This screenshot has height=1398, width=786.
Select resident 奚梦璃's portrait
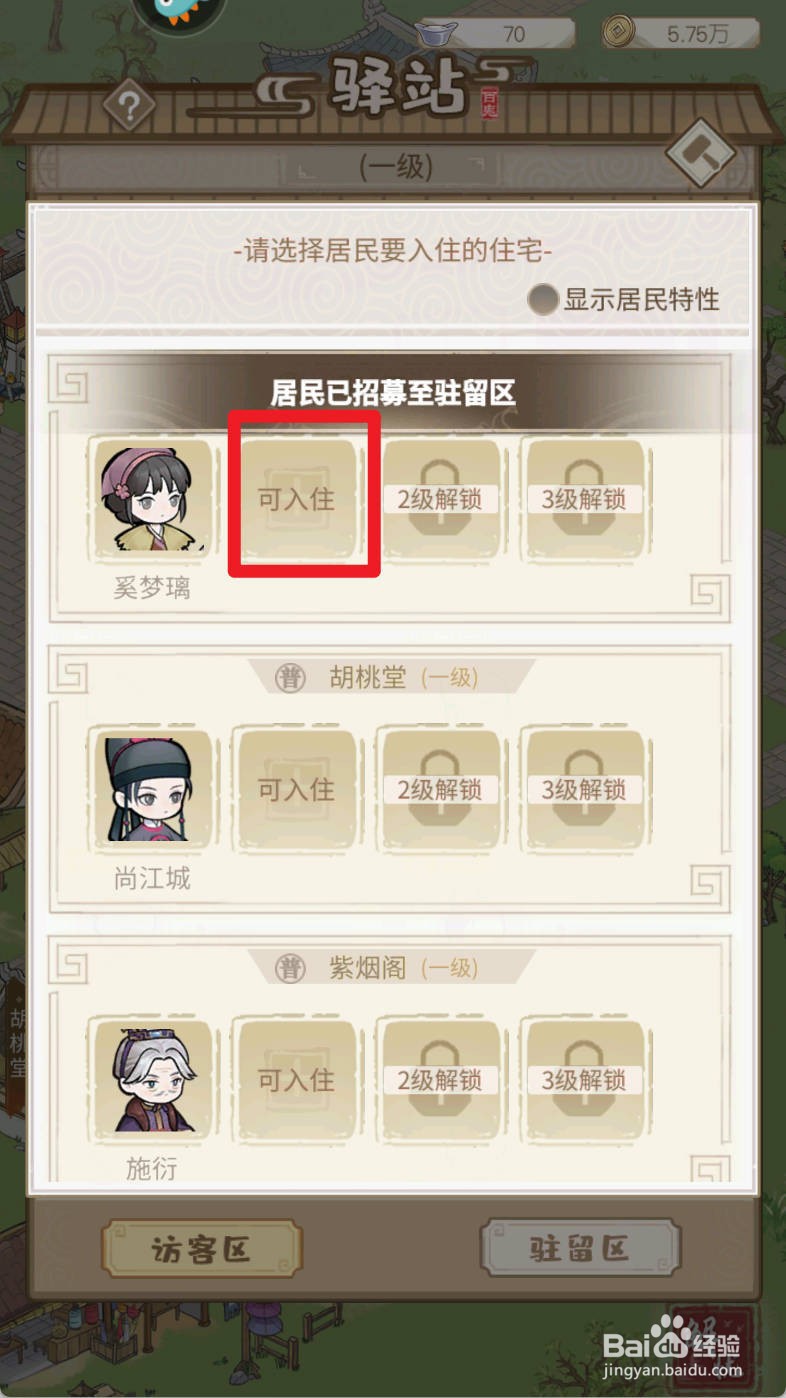pos(152,499)
